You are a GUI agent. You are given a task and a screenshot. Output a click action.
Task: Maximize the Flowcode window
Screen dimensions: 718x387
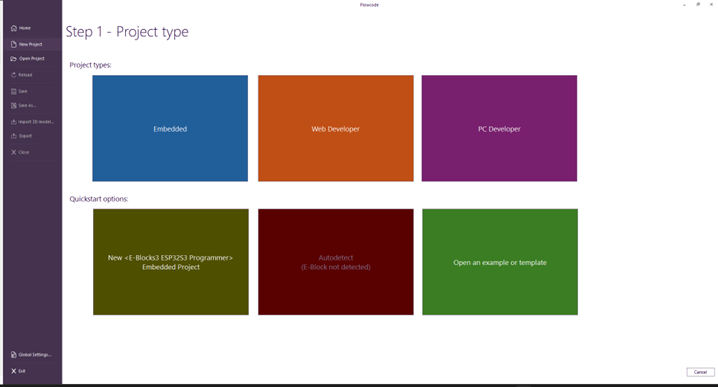click(698, 4)
